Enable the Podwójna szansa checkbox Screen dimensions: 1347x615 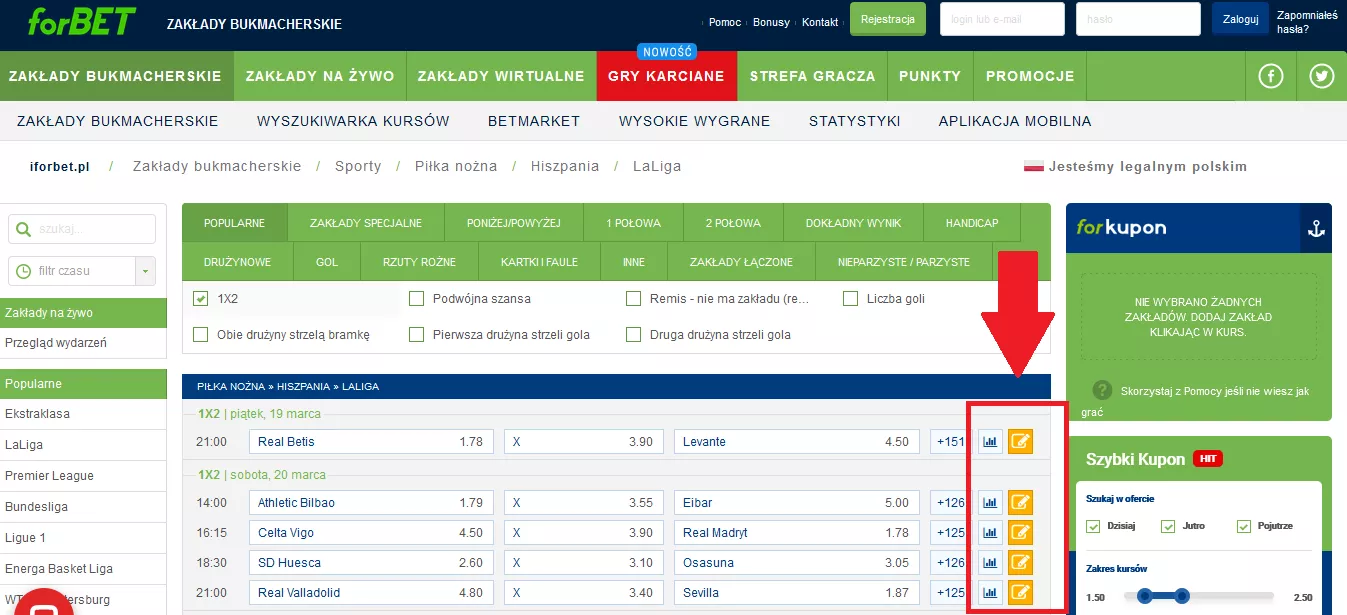click(417, 298)
